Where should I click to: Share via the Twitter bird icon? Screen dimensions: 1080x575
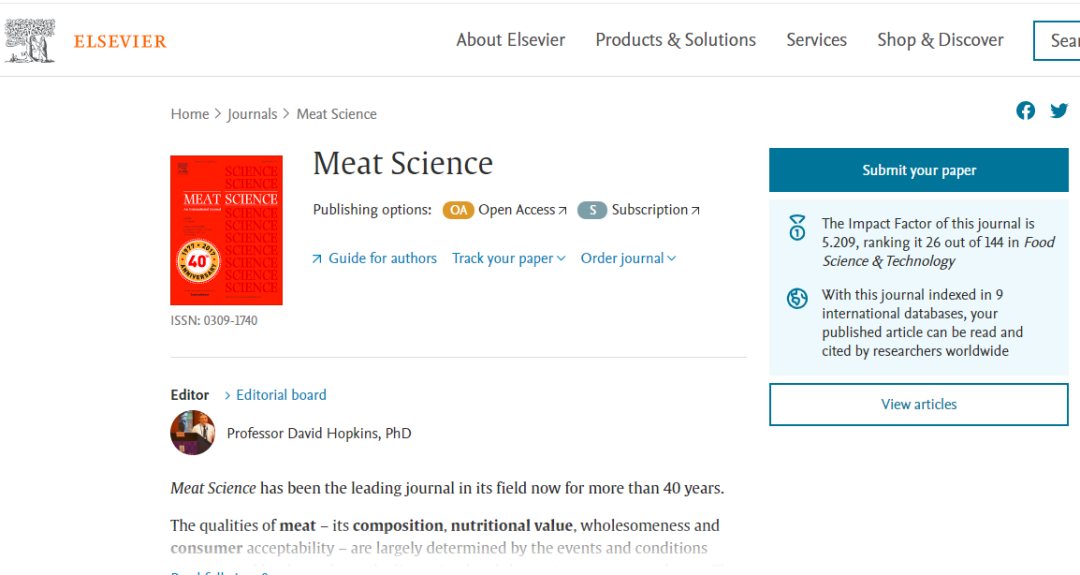(x=1059, y=111)
